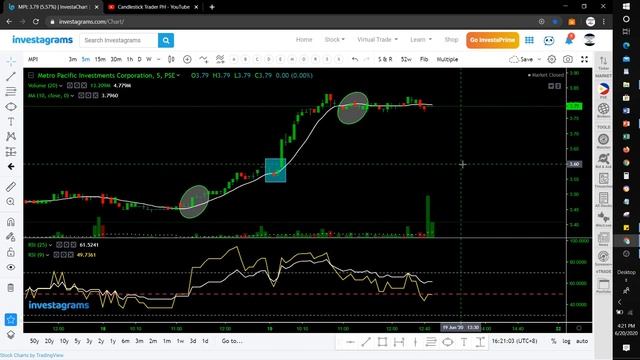Open chart settings gear icon
Screen dimensions: 640x360
click(x=551, y=60)
